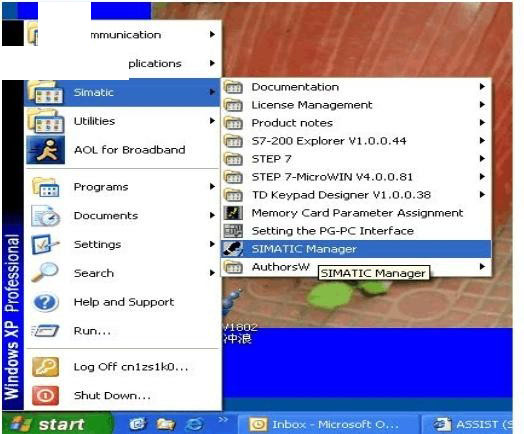Image resolution: width=524 pixels, height=434 pixels.
Task: Click the S7-200 Explorer folder icon
Action: click(233, 141)
